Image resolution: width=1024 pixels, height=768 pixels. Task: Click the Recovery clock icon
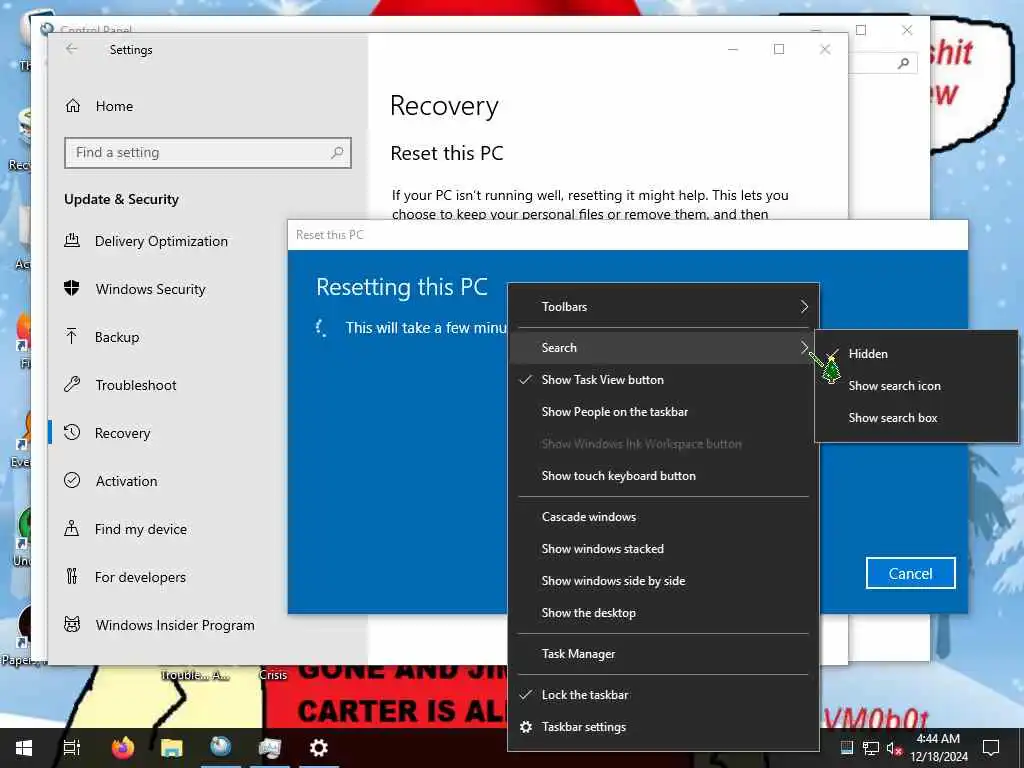coord(72,432)
